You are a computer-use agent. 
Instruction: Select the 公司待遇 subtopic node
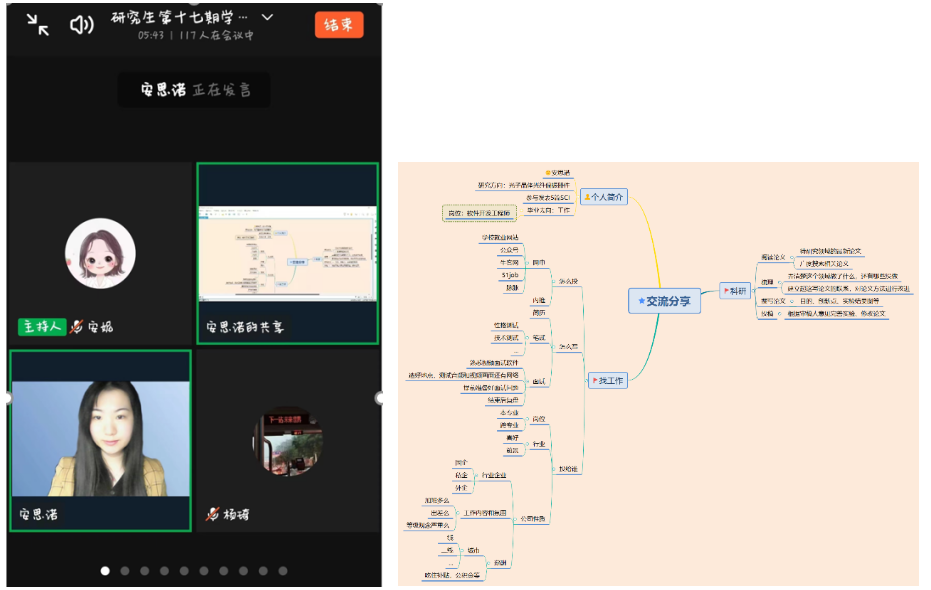532,519
